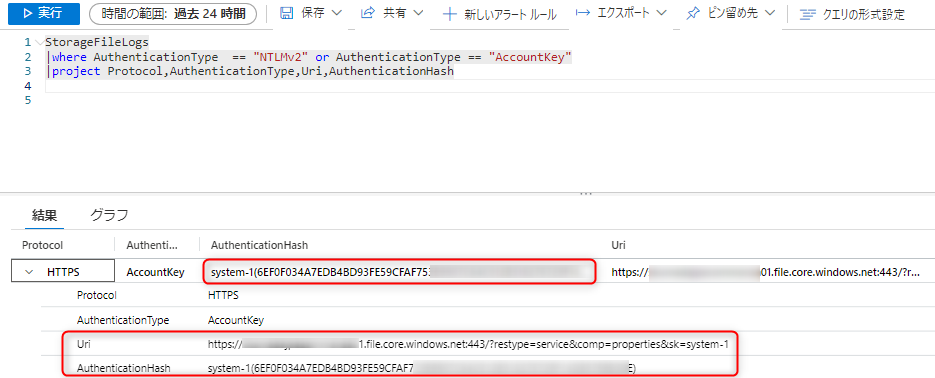Click the pane splitter ellipsis handle
Viewport: 935px width, 378px height.
586,193
